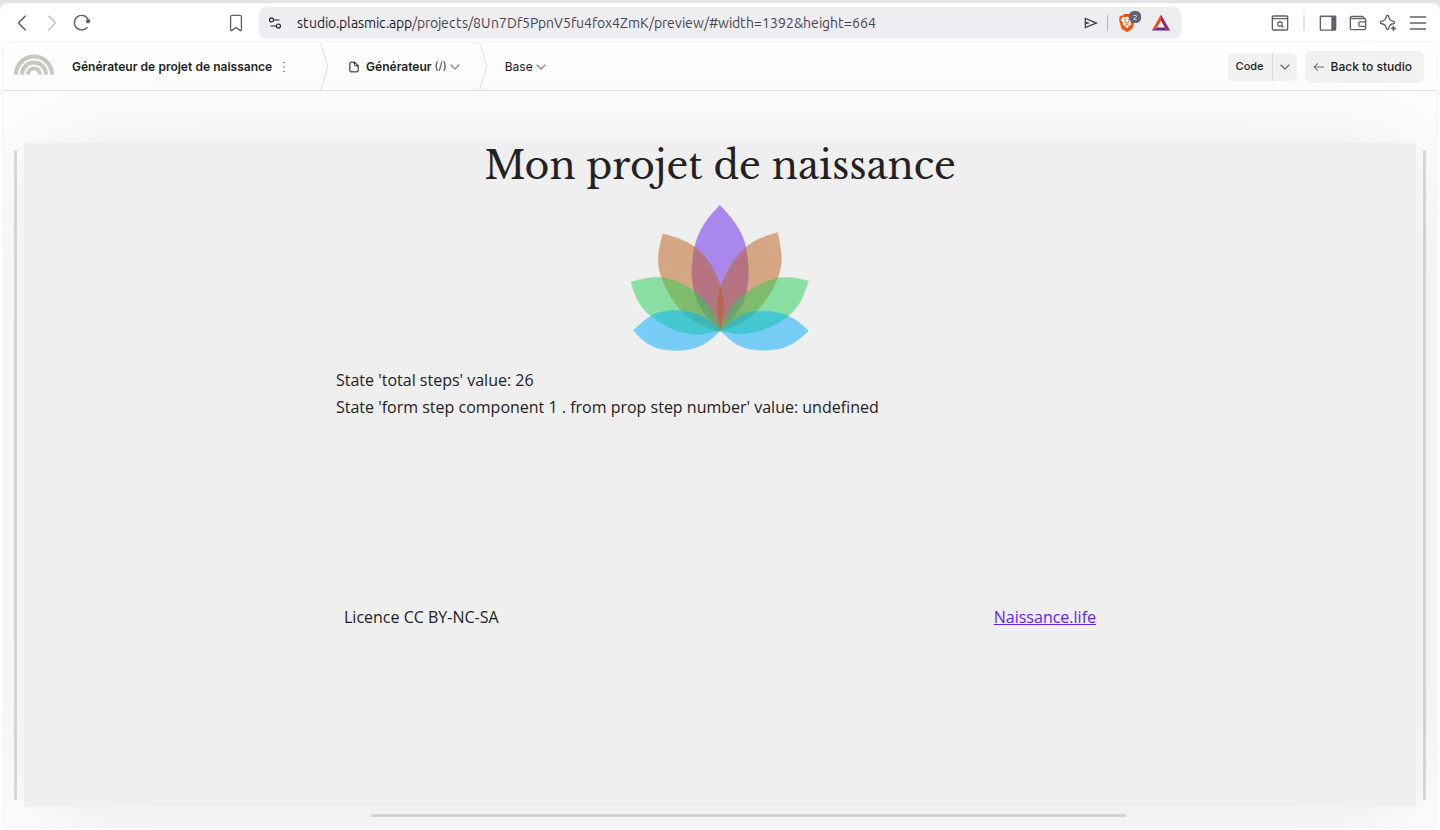
Task: Open the Naissance.life link
Action: tap(1044, 617)
